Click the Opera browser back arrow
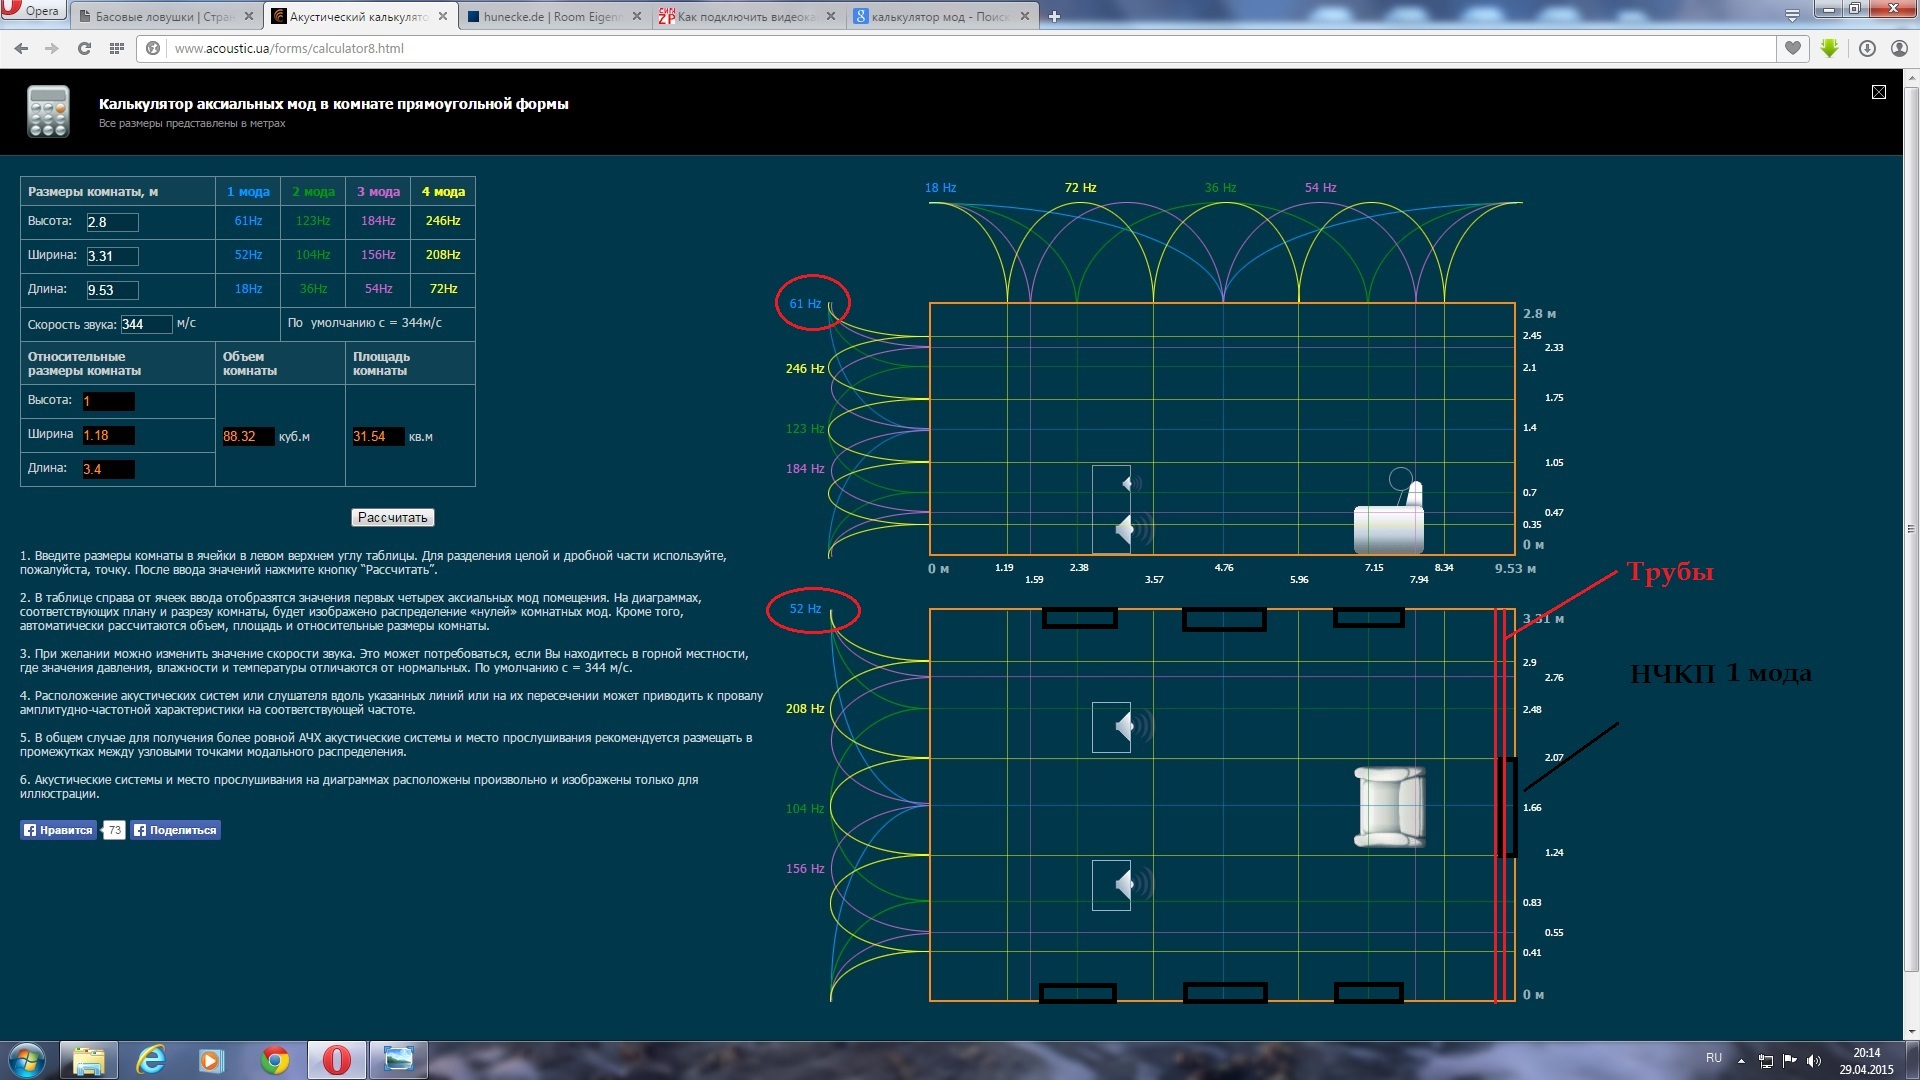 click(x=21, y=48)
